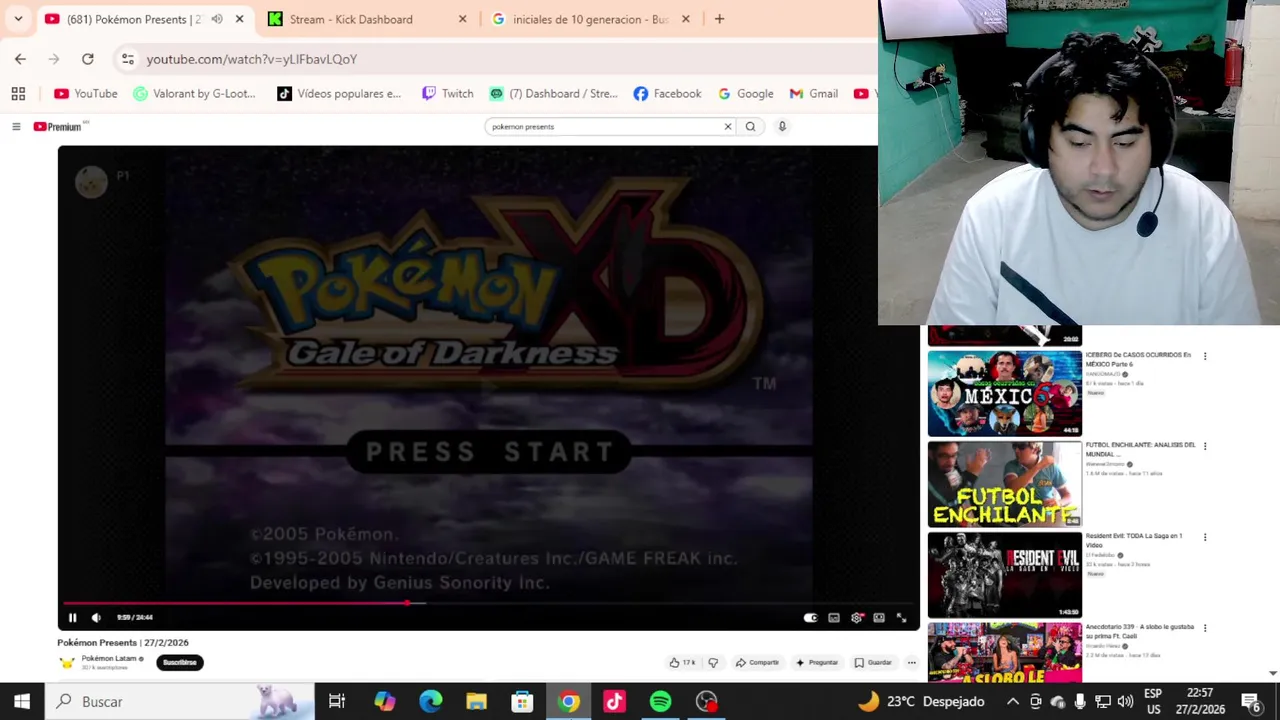Open the Windows Start menu
This screenshot has width=1280, height=720.
(22, 702)
